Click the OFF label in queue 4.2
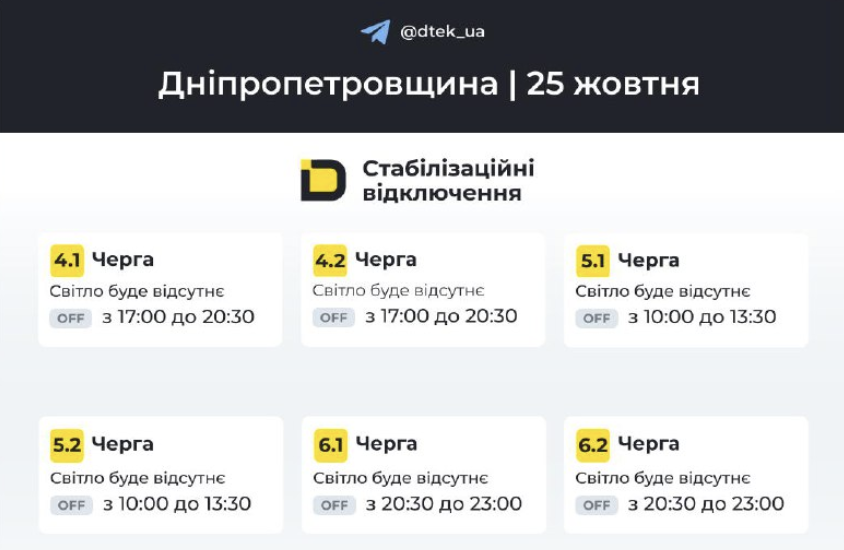The width and height of the screenshot is (844, 550). [334, 318]
